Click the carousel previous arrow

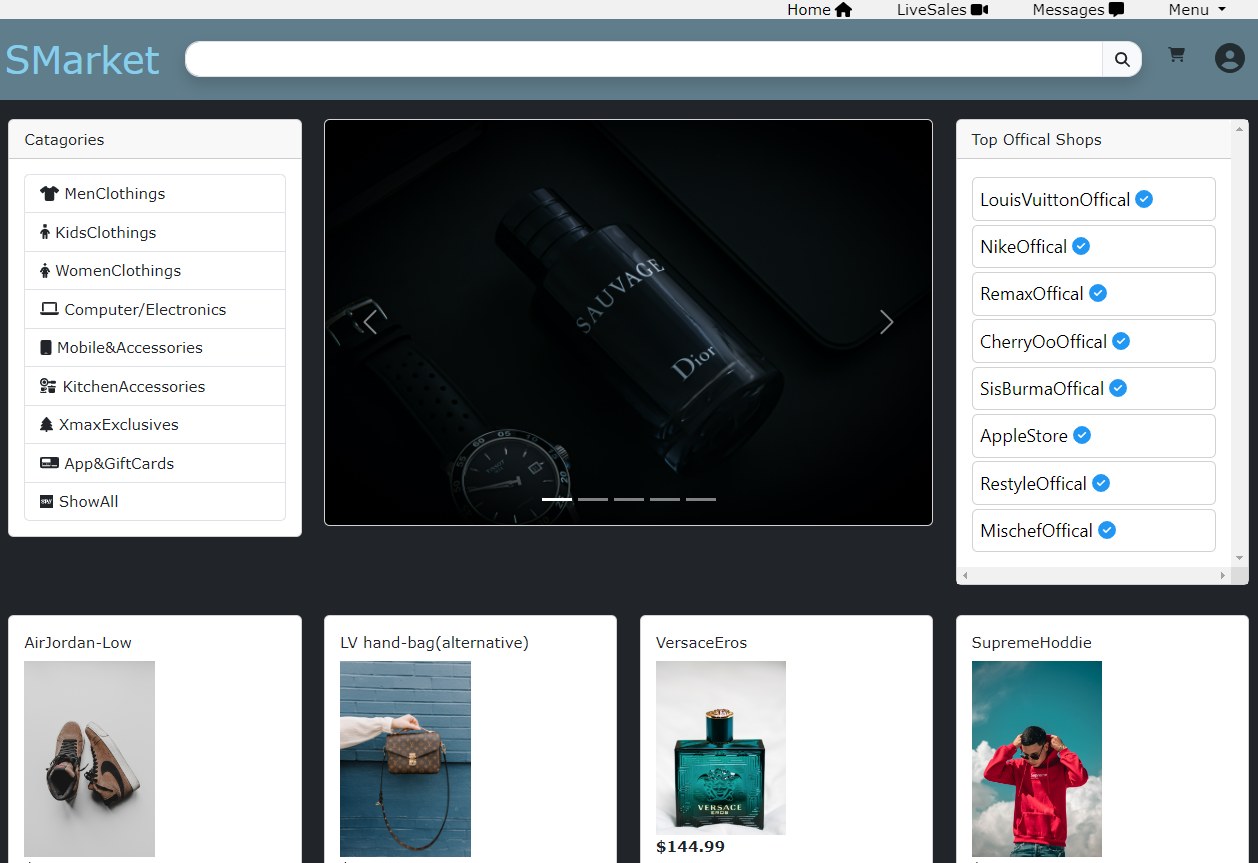(370, 322)
